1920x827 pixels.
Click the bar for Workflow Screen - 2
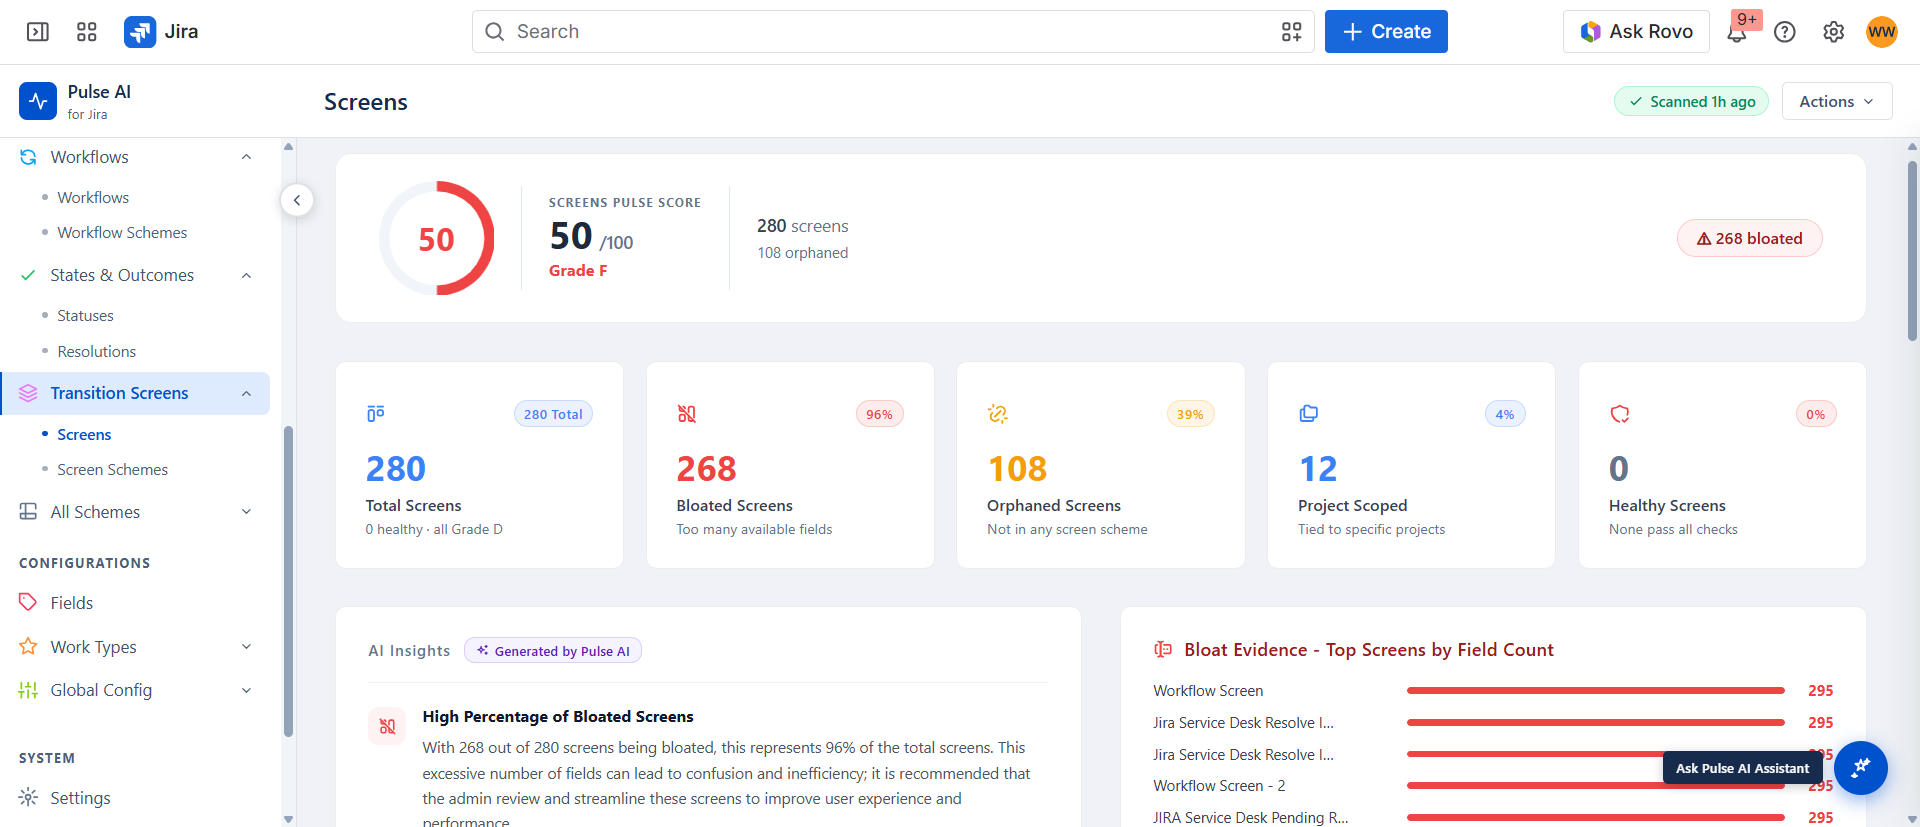pos(1596,786)
